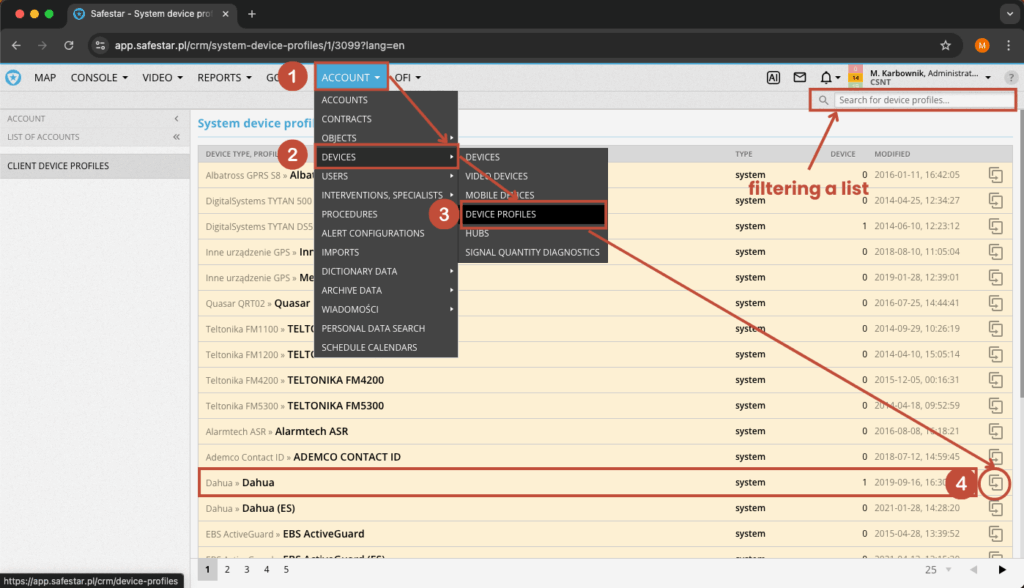
Task: Open the mail messages icon
Action: [x=799, y=77]
